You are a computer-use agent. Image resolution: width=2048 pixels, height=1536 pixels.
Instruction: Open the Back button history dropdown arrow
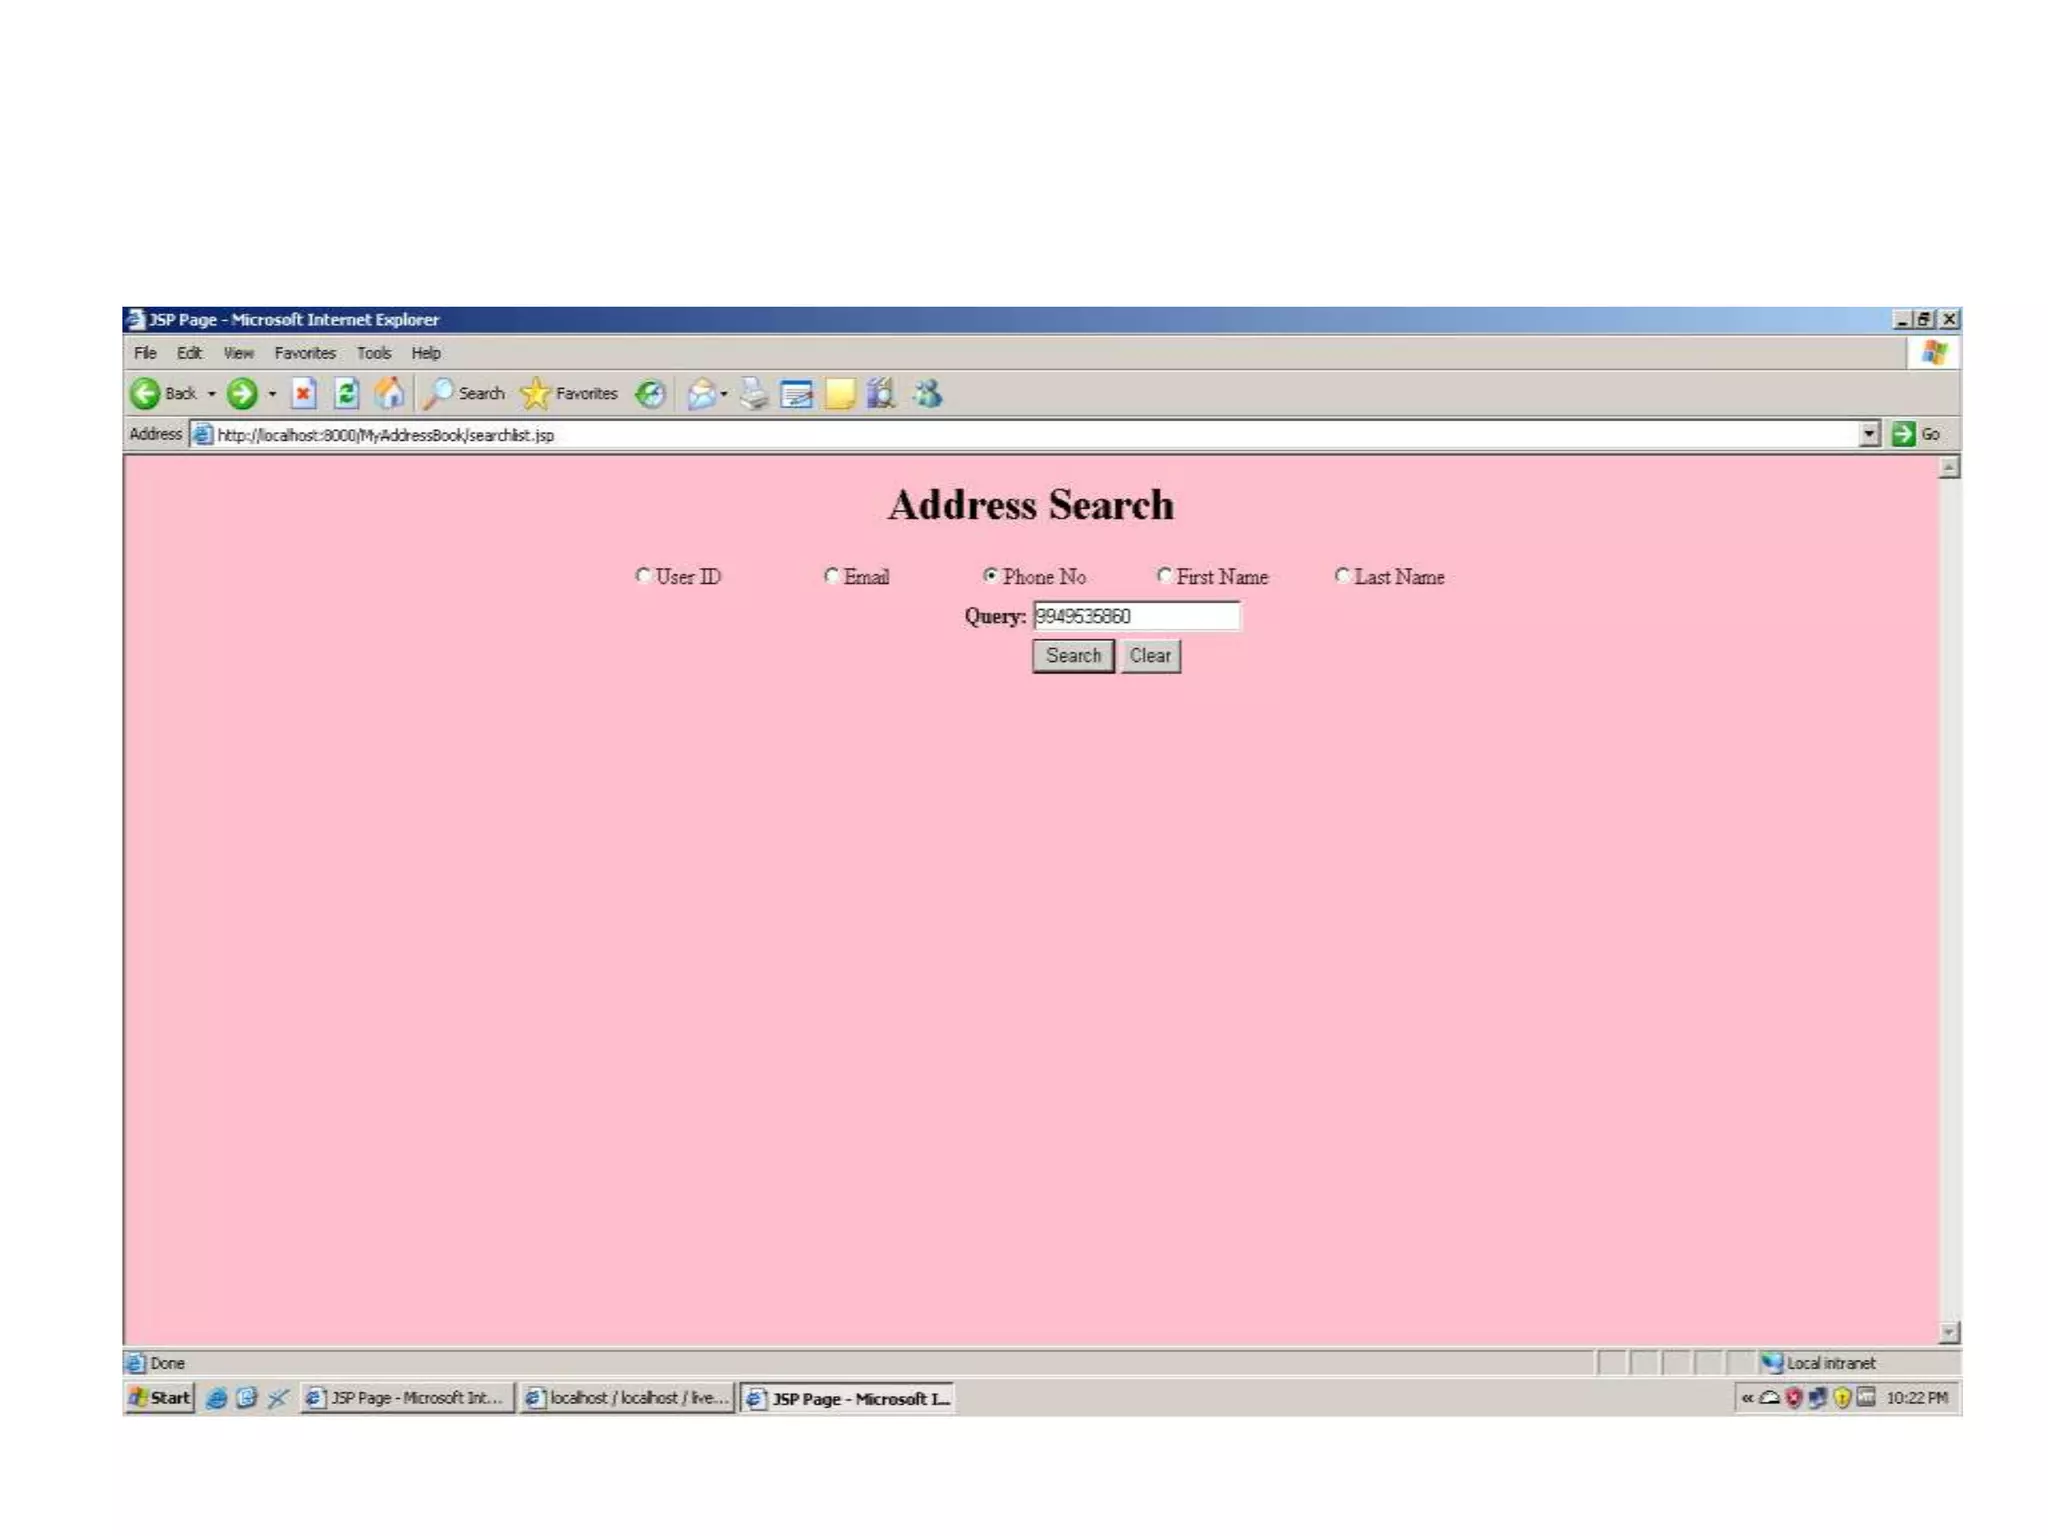212,394
